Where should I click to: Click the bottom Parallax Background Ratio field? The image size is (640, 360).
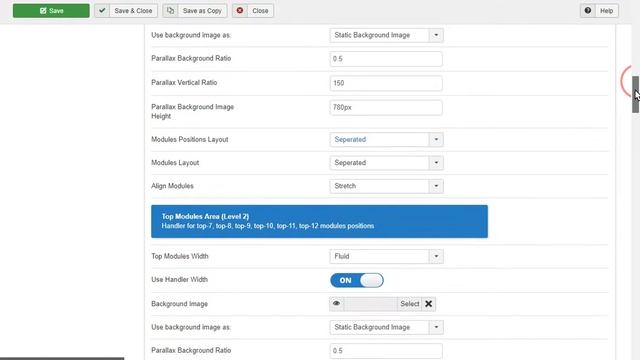click(x=386, y=351)
